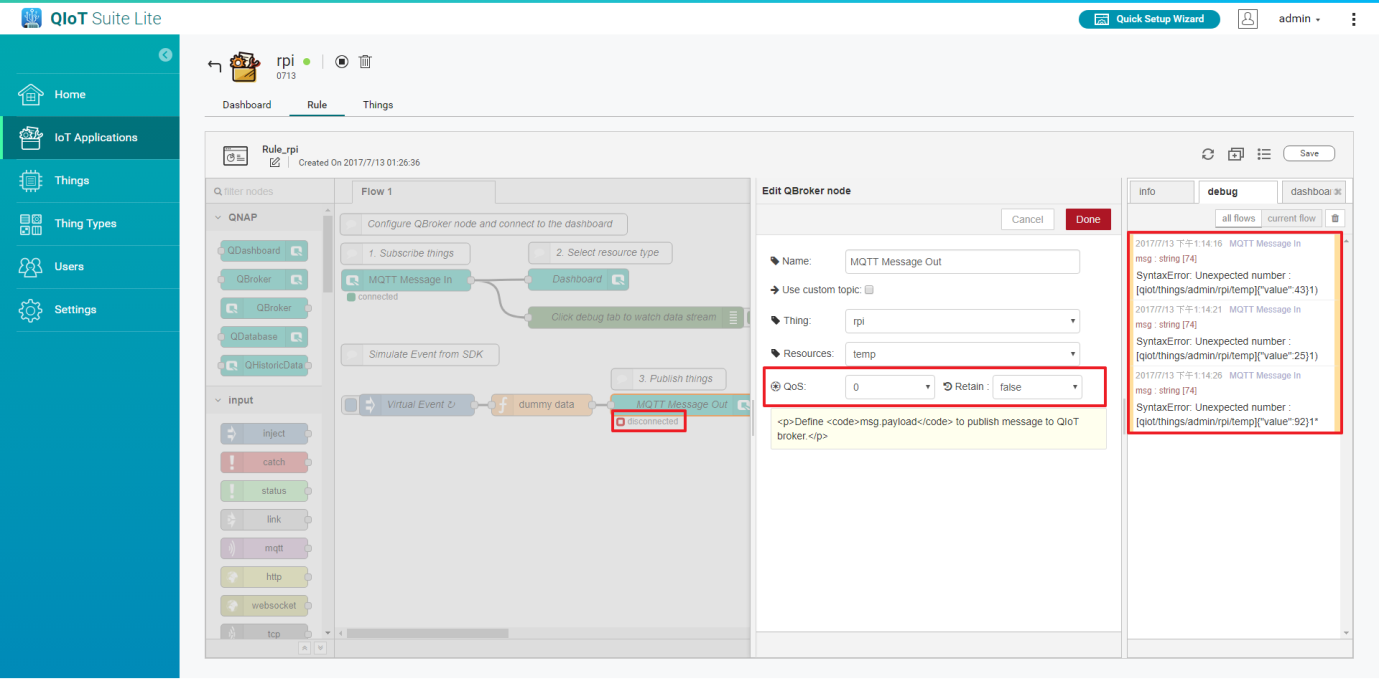Collapse the left sidebar with arrow icon
Viewport: 1379px width, 681px height.
tap(165, 55)
